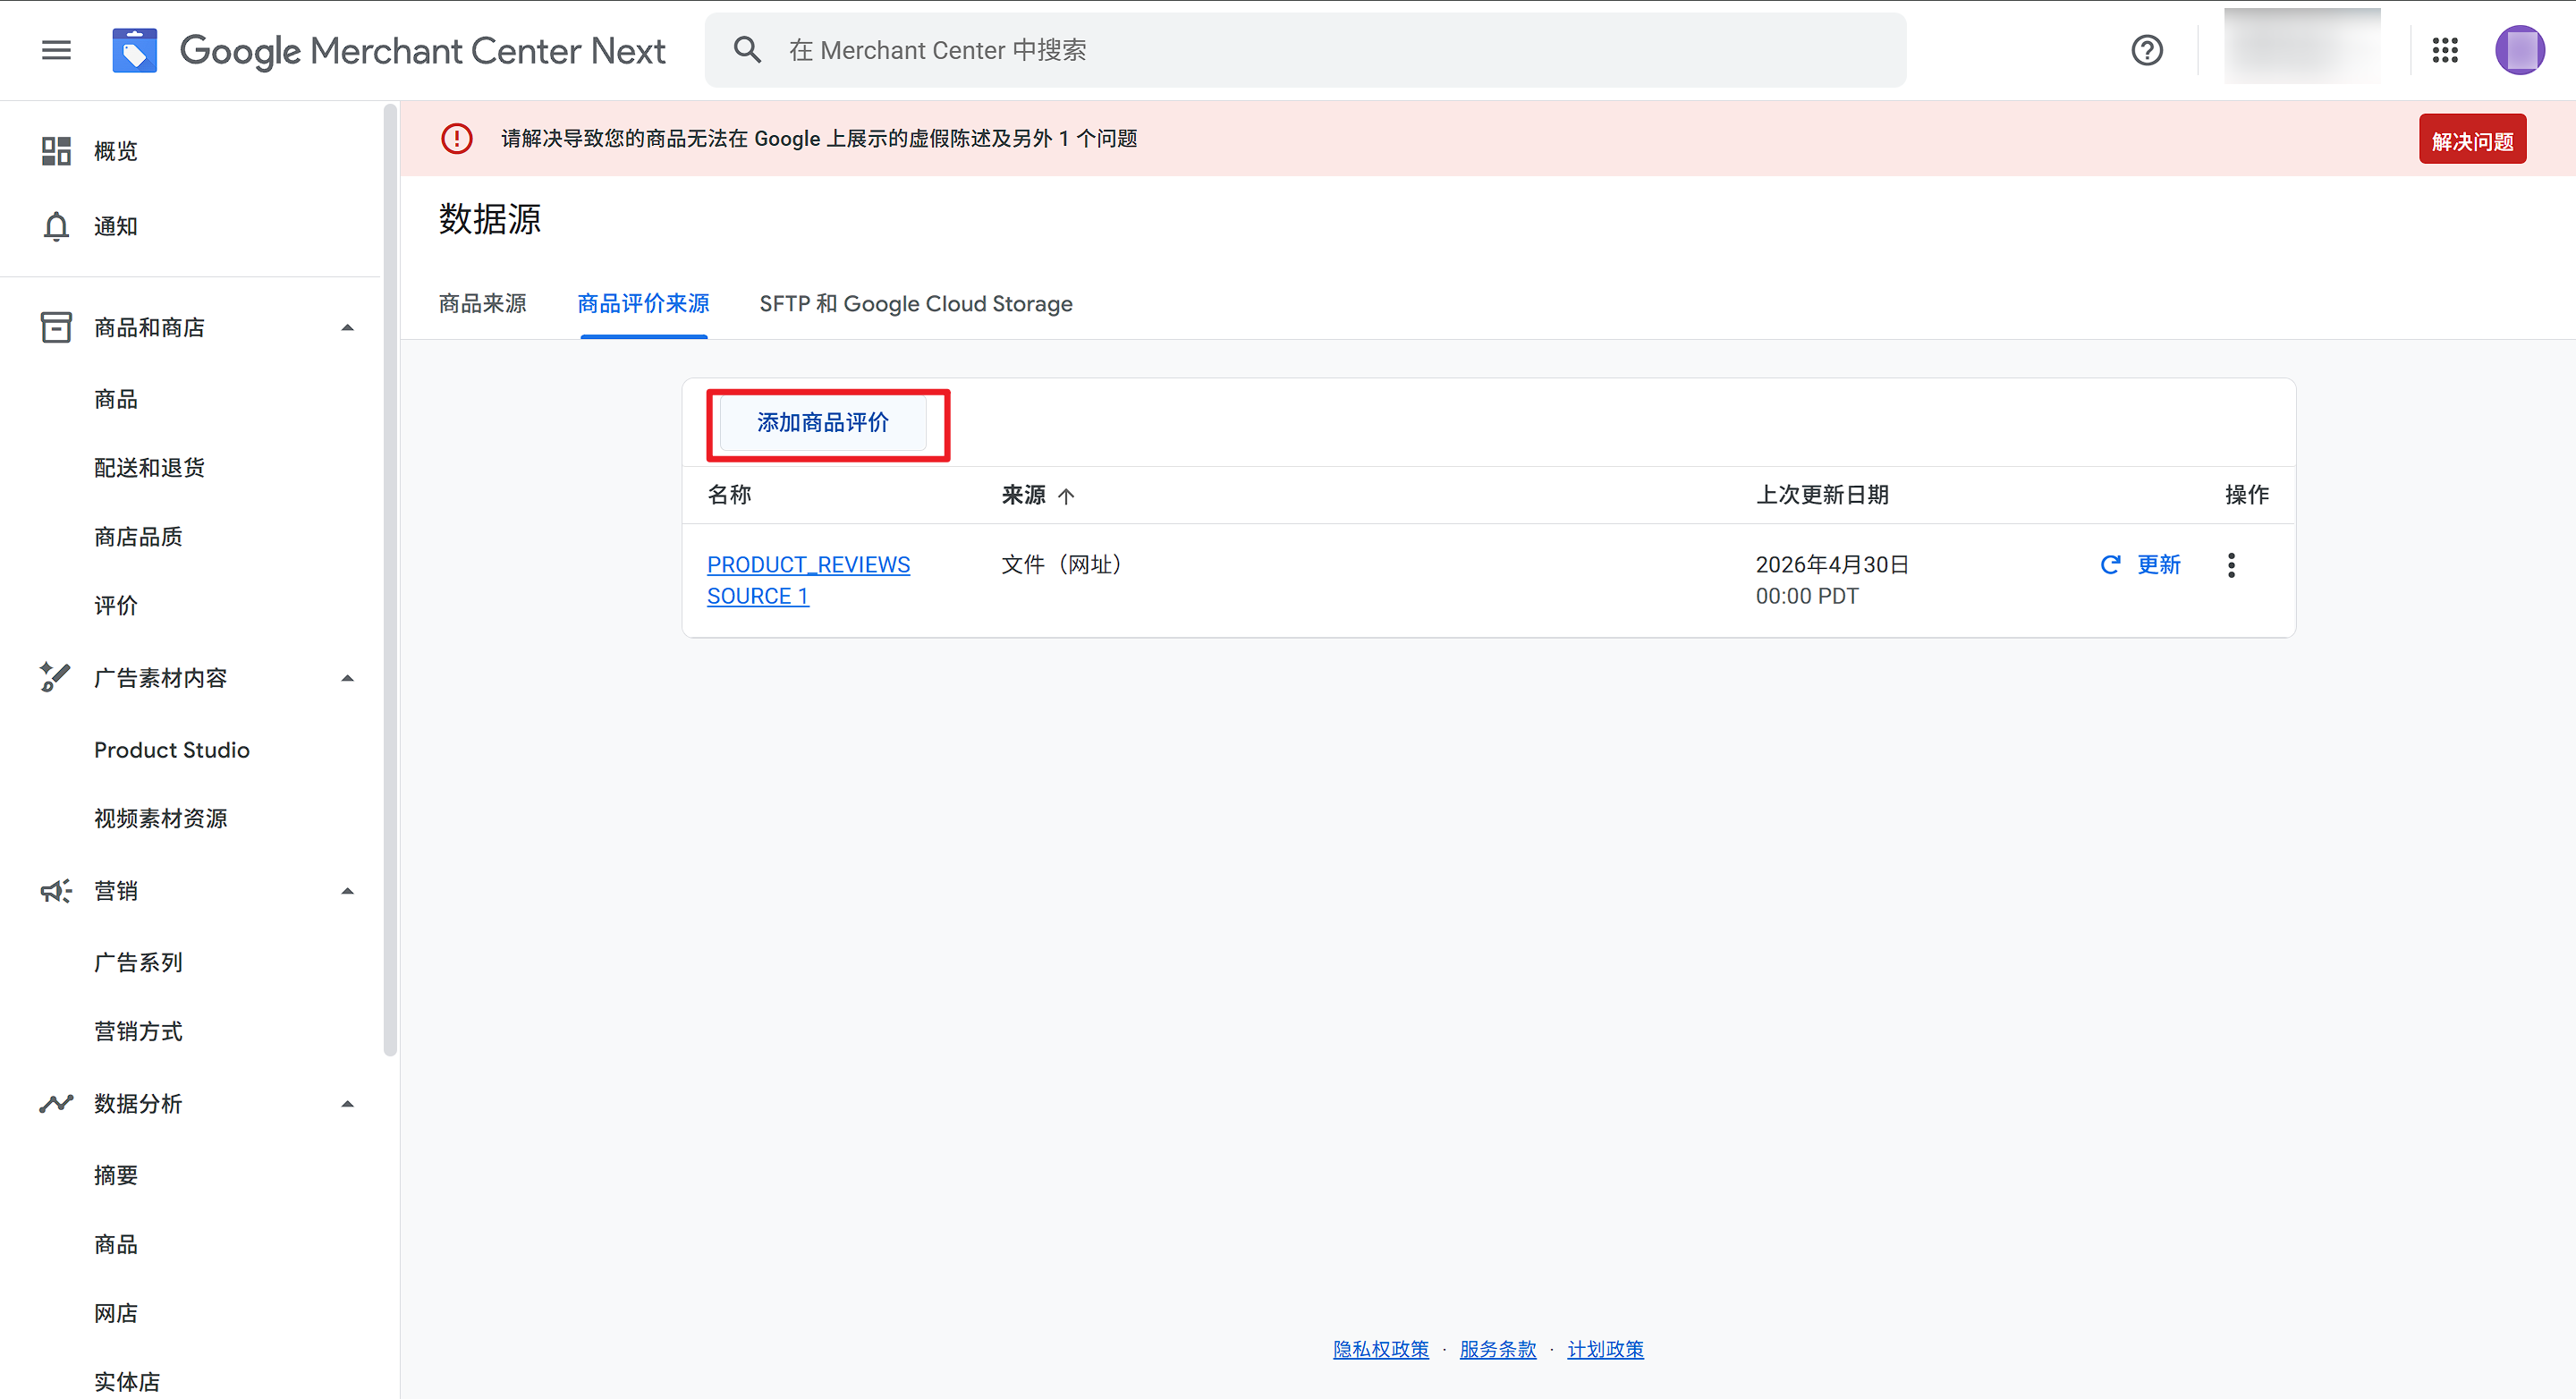
Task: Switch to the 商品来源 tab
Action: pyautogui.click(x=482, y=304)
